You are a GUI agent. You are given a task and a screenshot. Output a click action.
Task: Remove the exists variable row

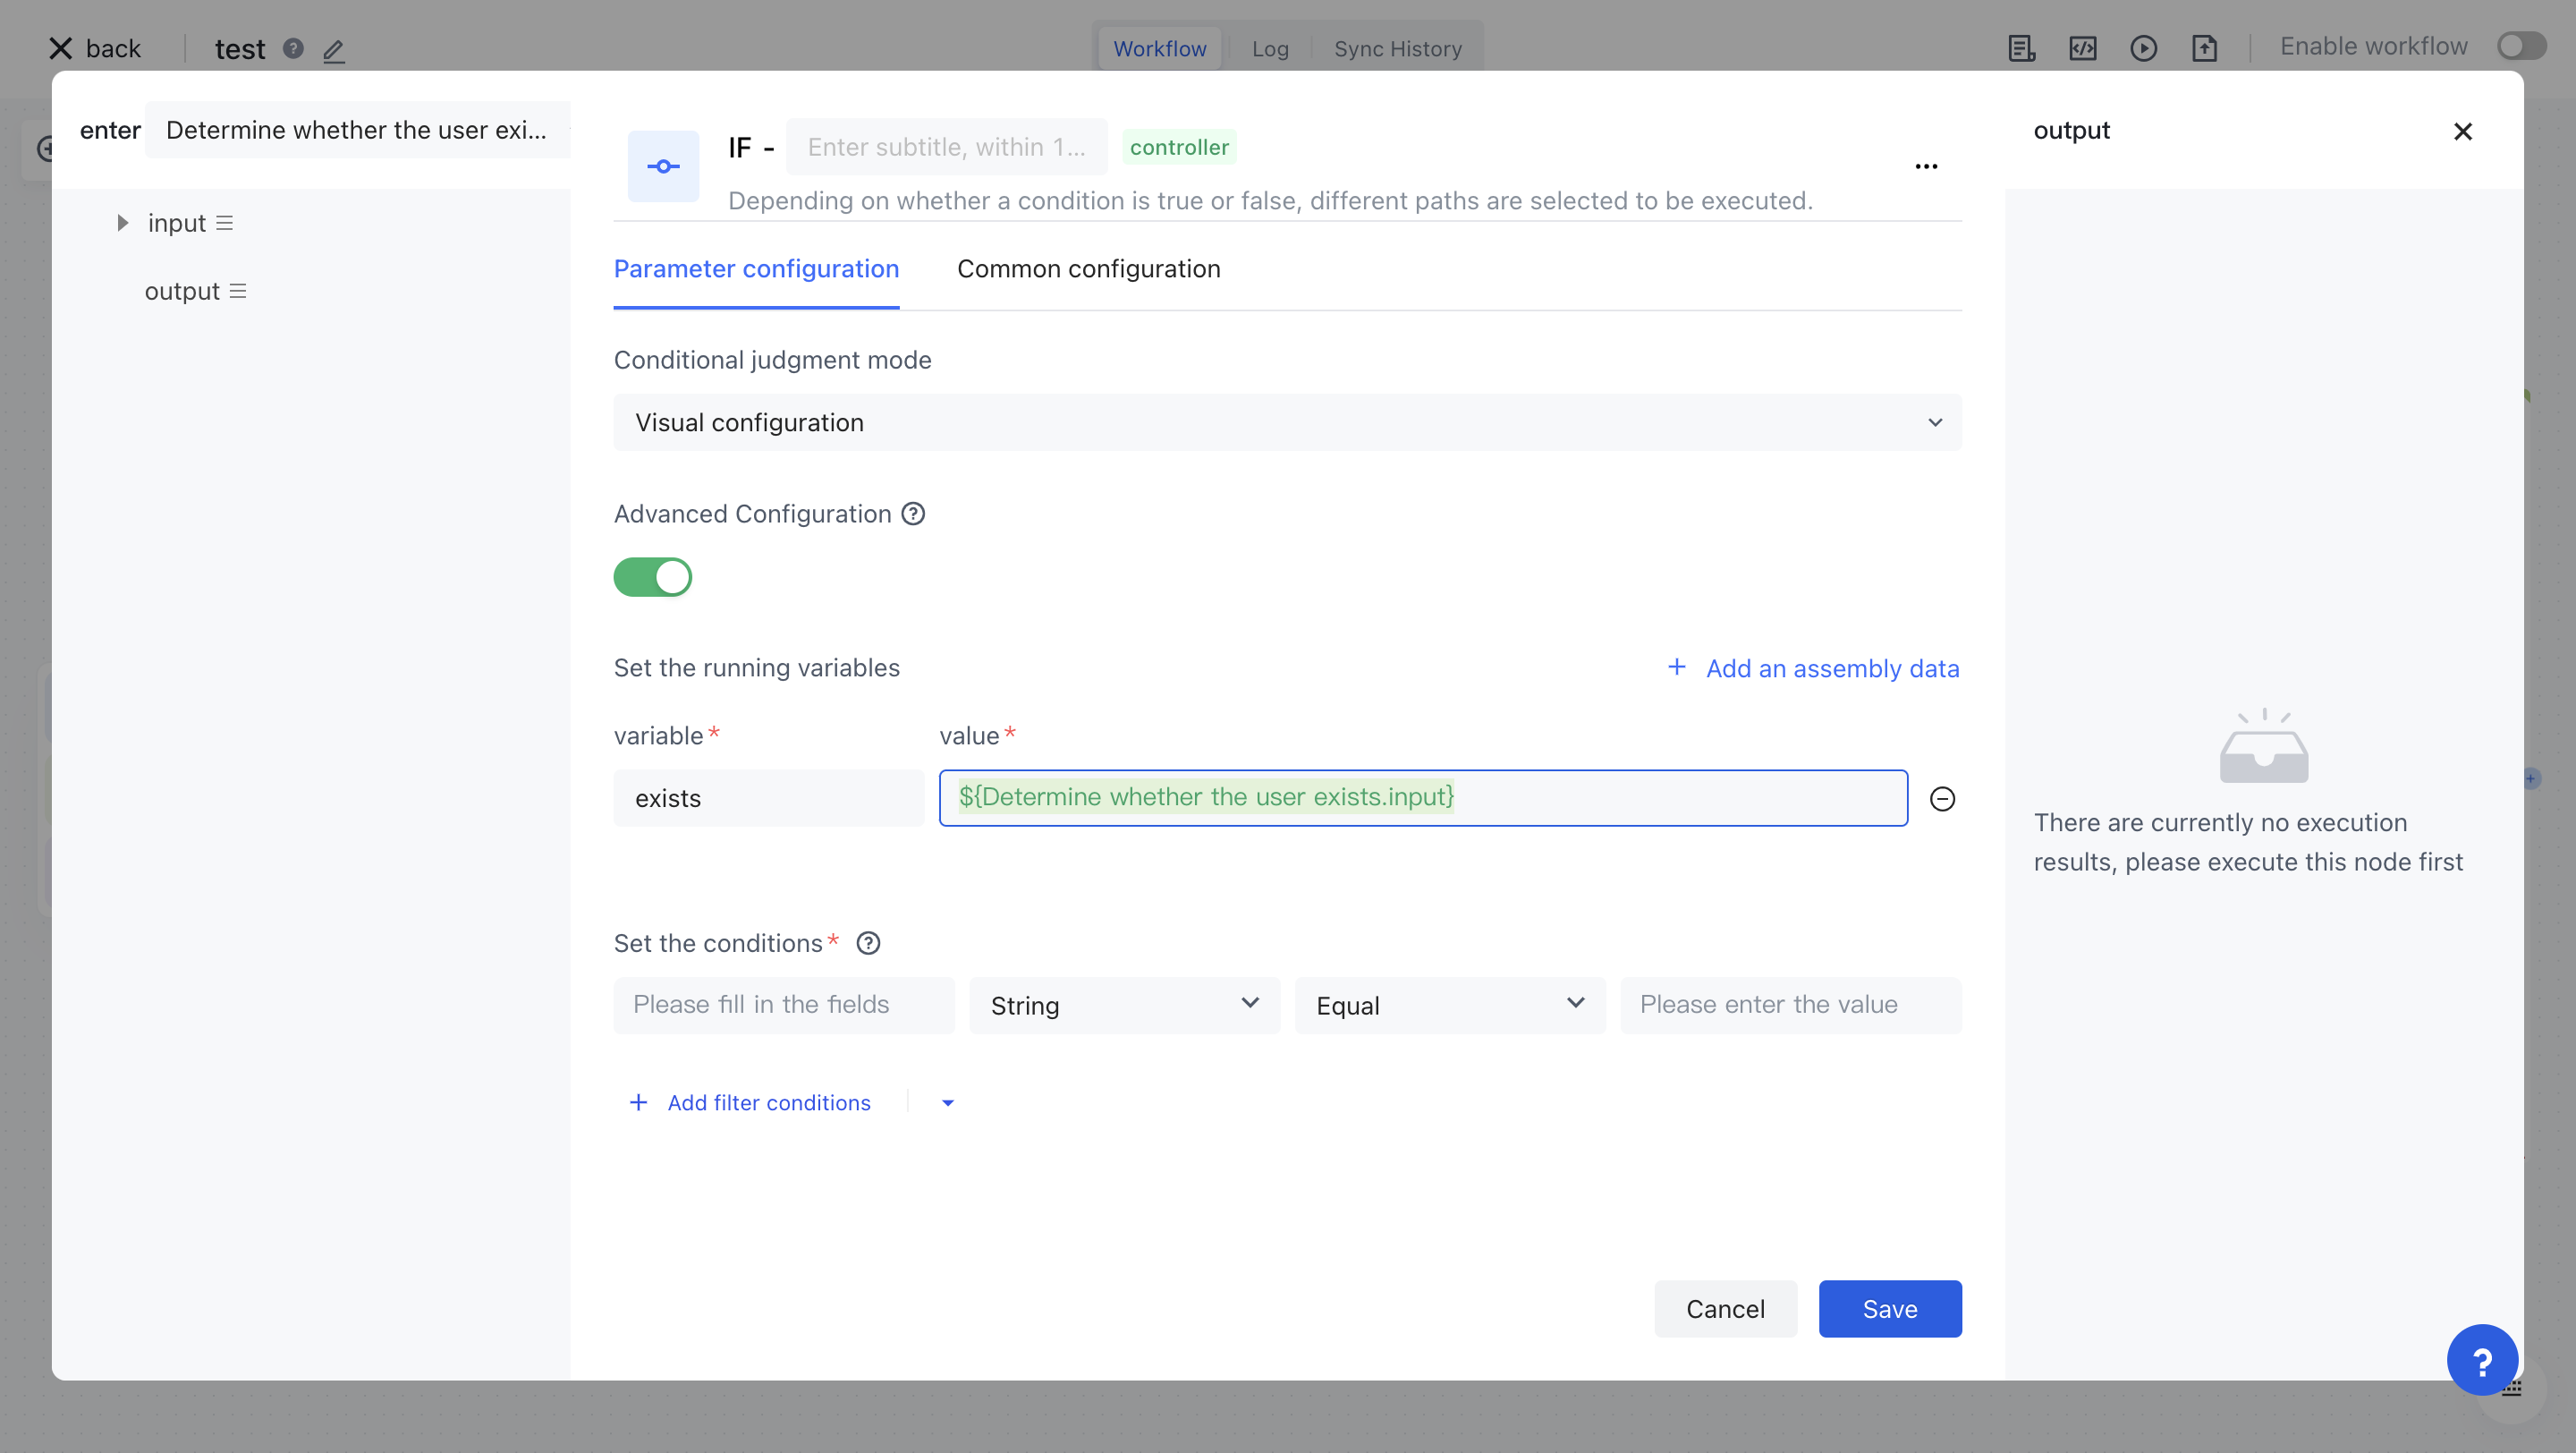click(1942, 798)
